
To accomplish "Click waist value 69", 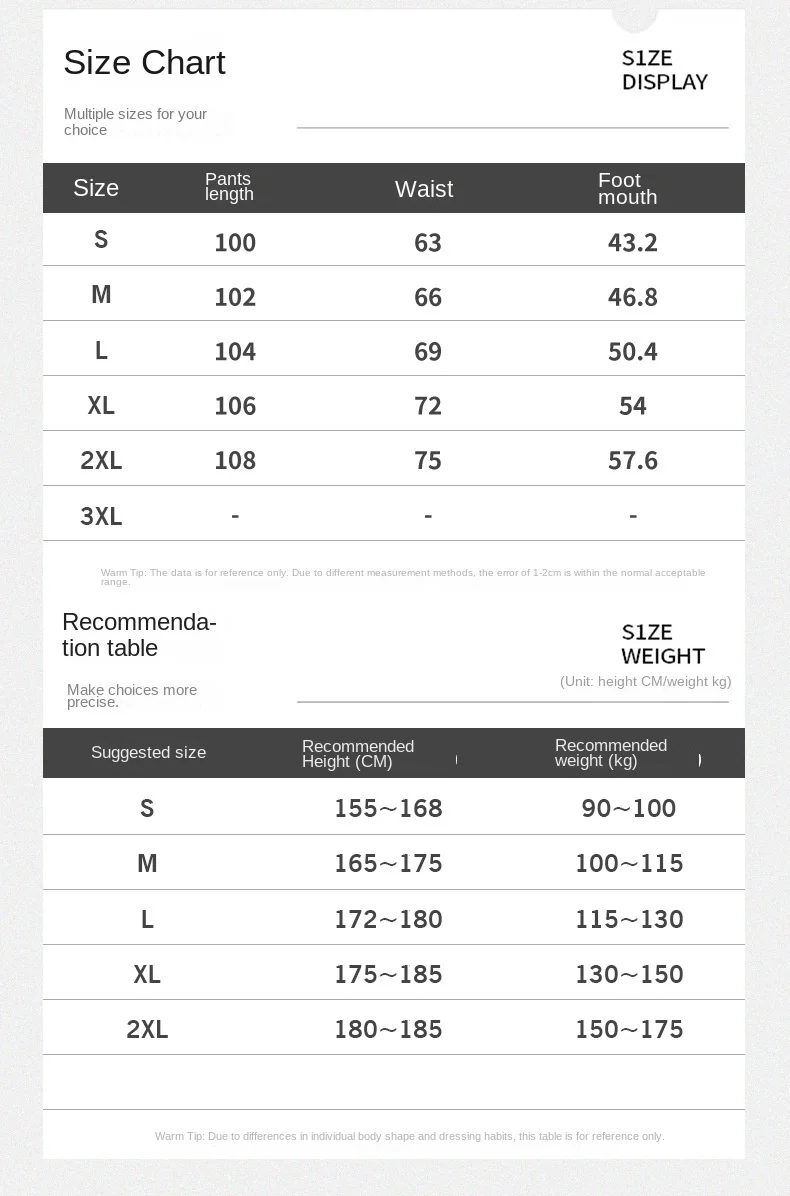I will [x=428, y=351].
